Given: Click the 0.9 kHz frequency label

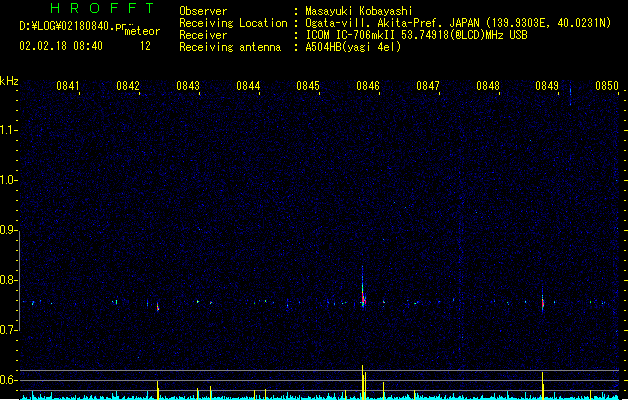Looking at the screenshot, I should [x=9, y=230].
